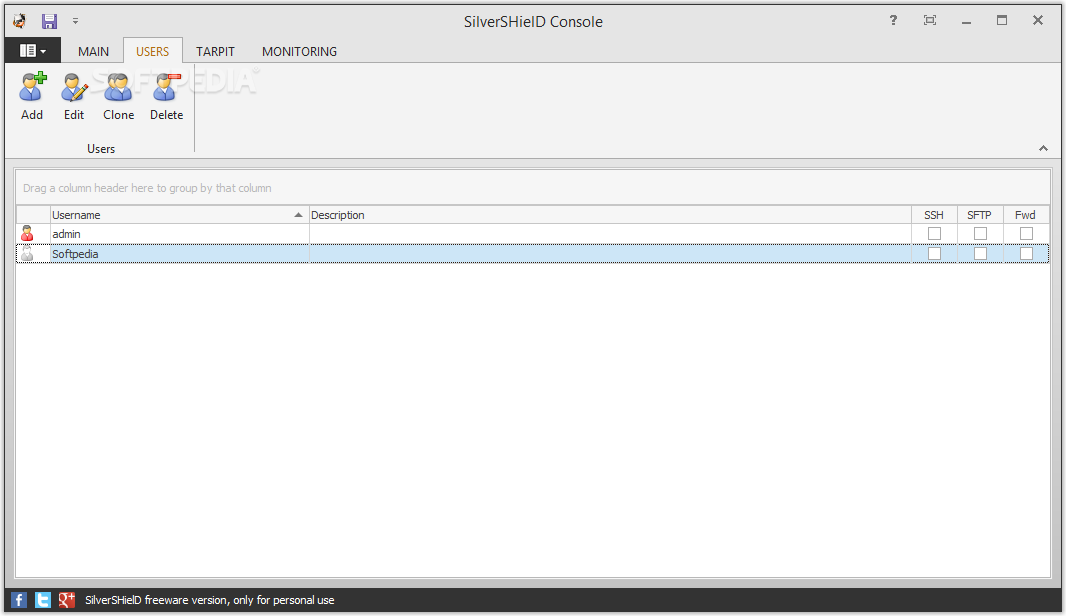Click the Description column header
This screenshot has height=616, width=1066.
[x=610, y=215]
